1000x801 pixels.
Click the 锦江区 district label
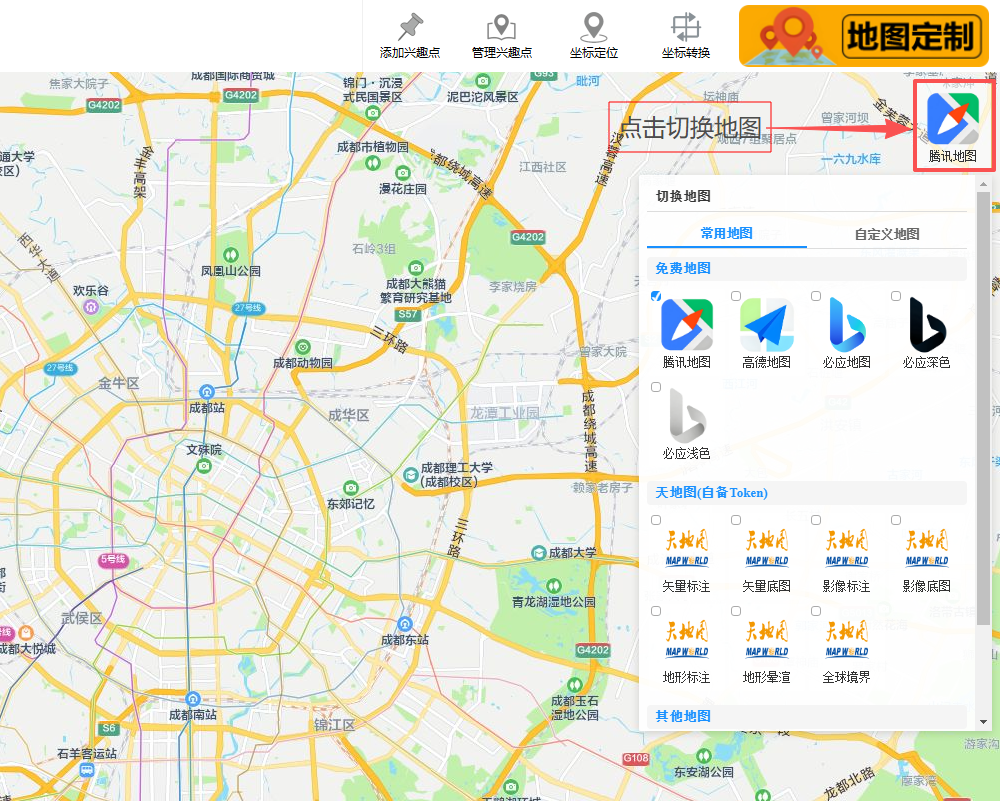pyautogui.click(x=334, y=725)
